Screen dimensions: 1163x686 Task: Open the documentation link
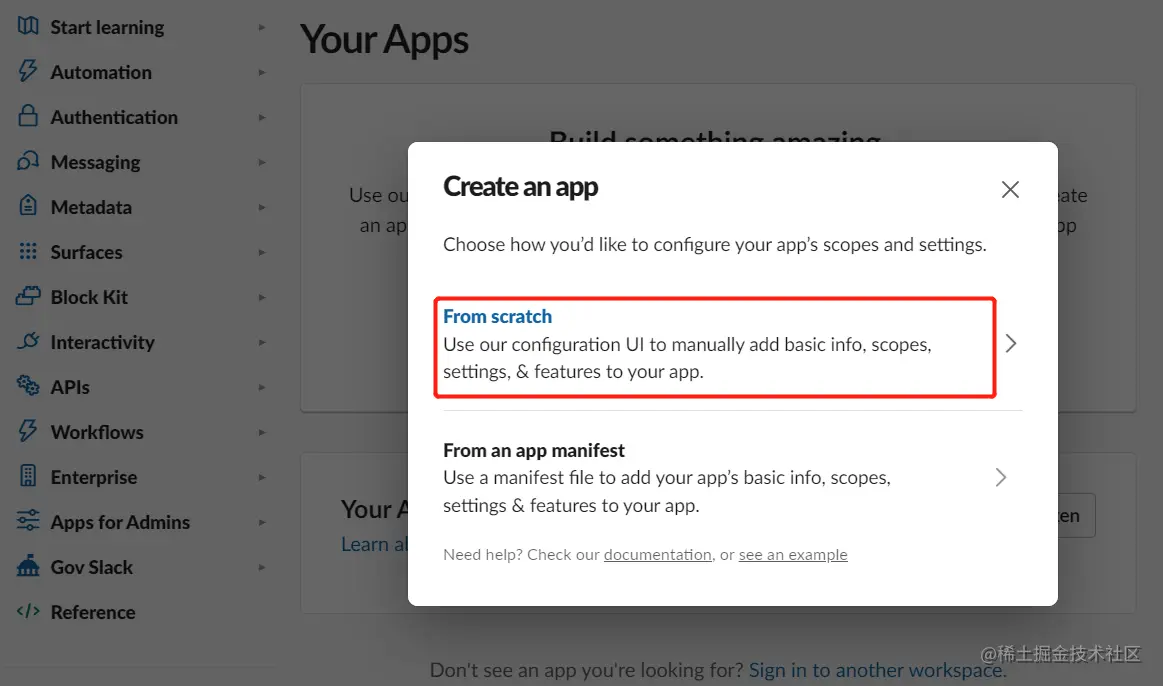[x=657, y=555]
